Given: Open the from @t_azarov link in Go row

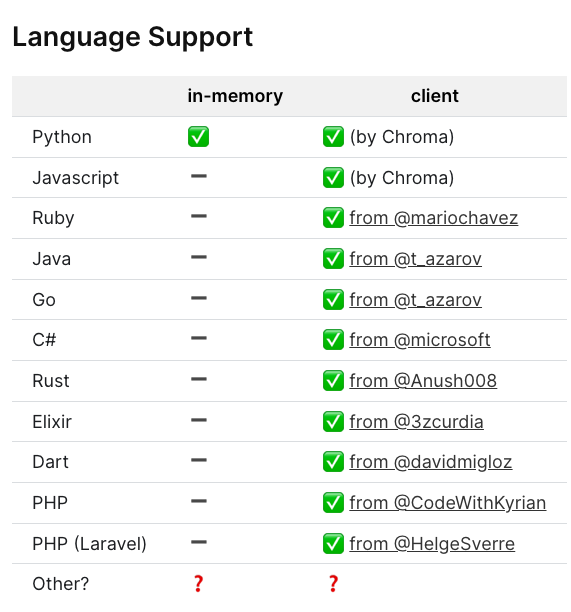Looking at the screenshot, I should click(415, 300).
